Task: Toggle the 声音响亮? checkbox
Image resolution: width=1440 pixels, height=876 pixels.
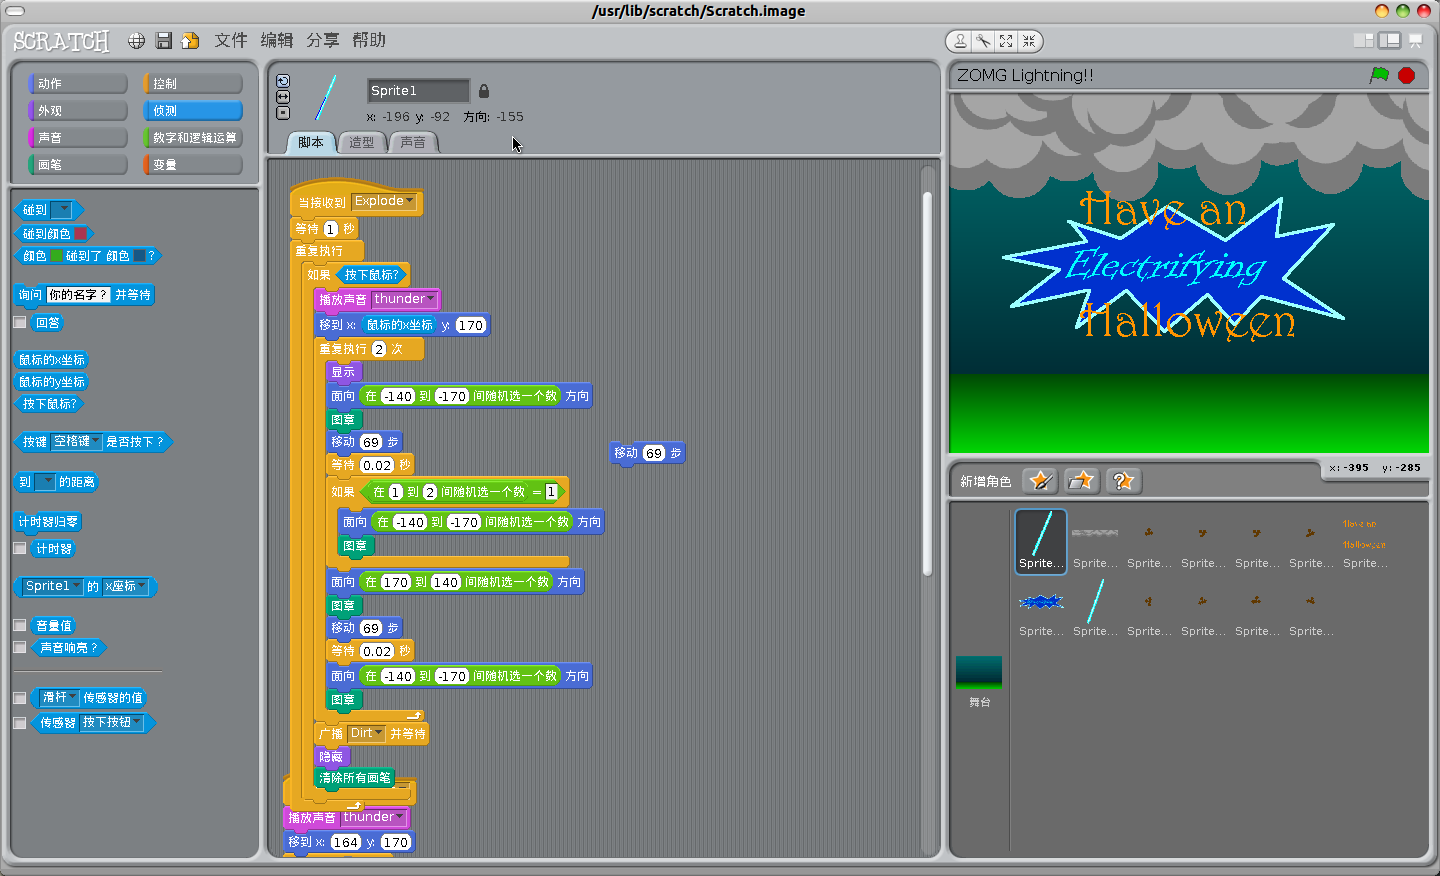Action: pyautogui.click(x=19, y=647)
